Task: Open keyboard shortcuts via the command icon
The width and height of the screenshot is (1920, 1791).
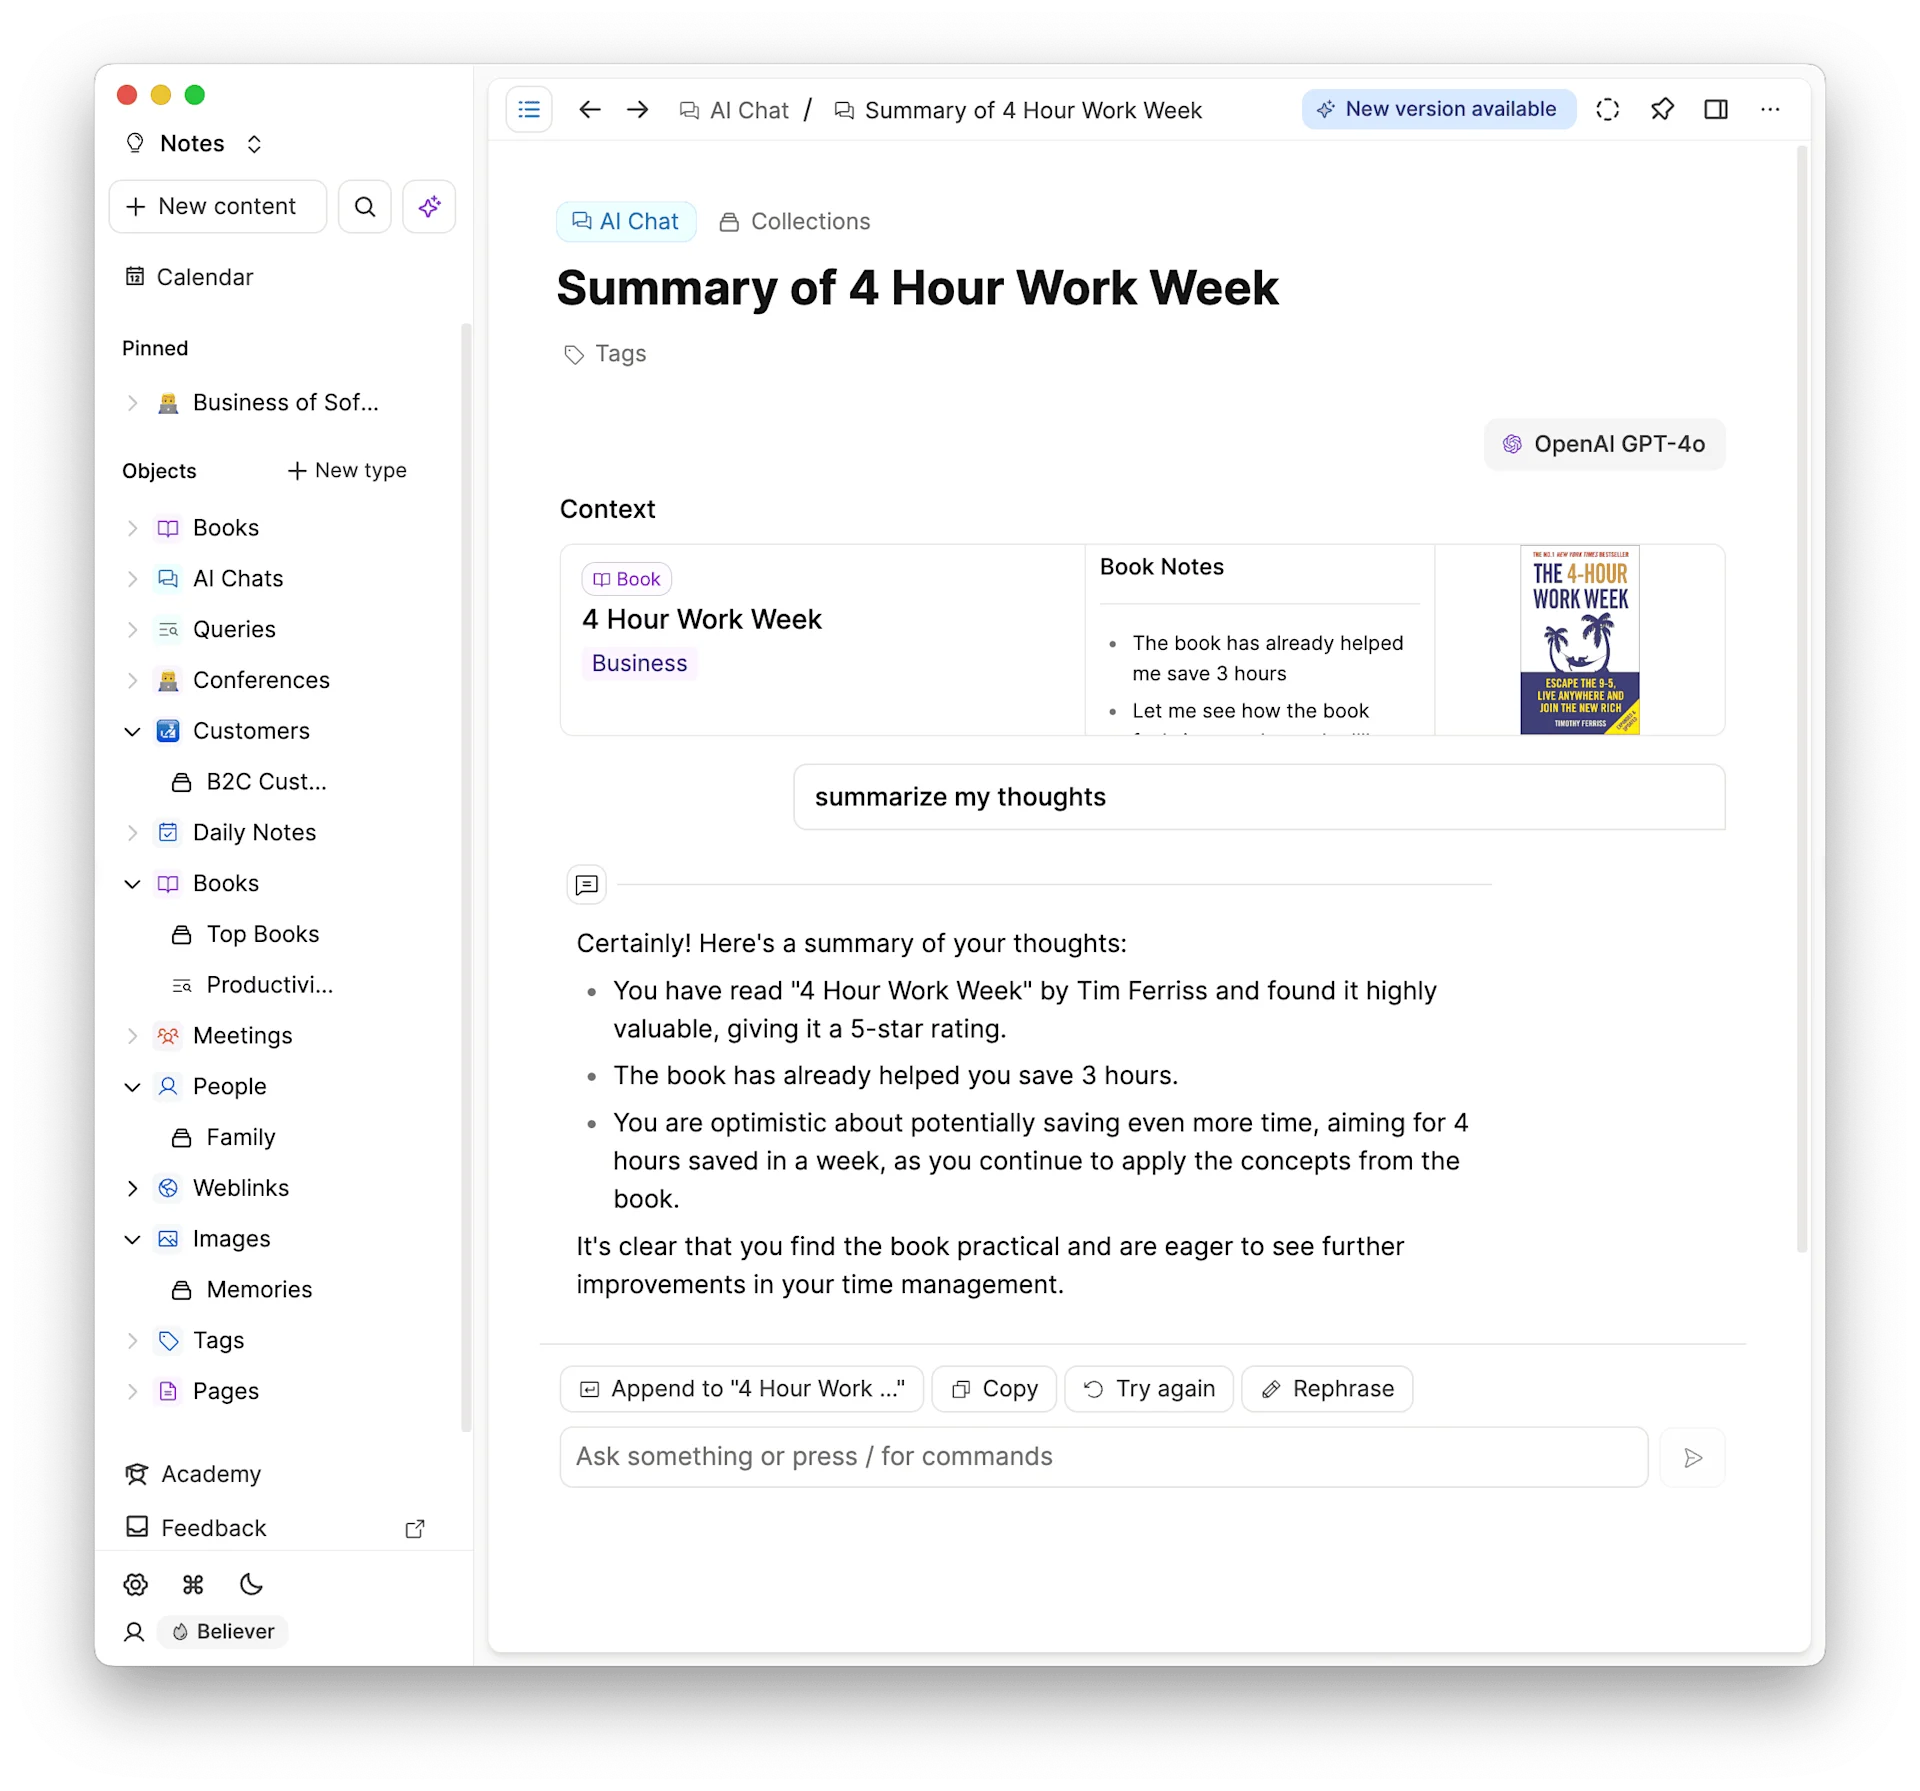Action: pyautogui.click(x=193, y=1584)
